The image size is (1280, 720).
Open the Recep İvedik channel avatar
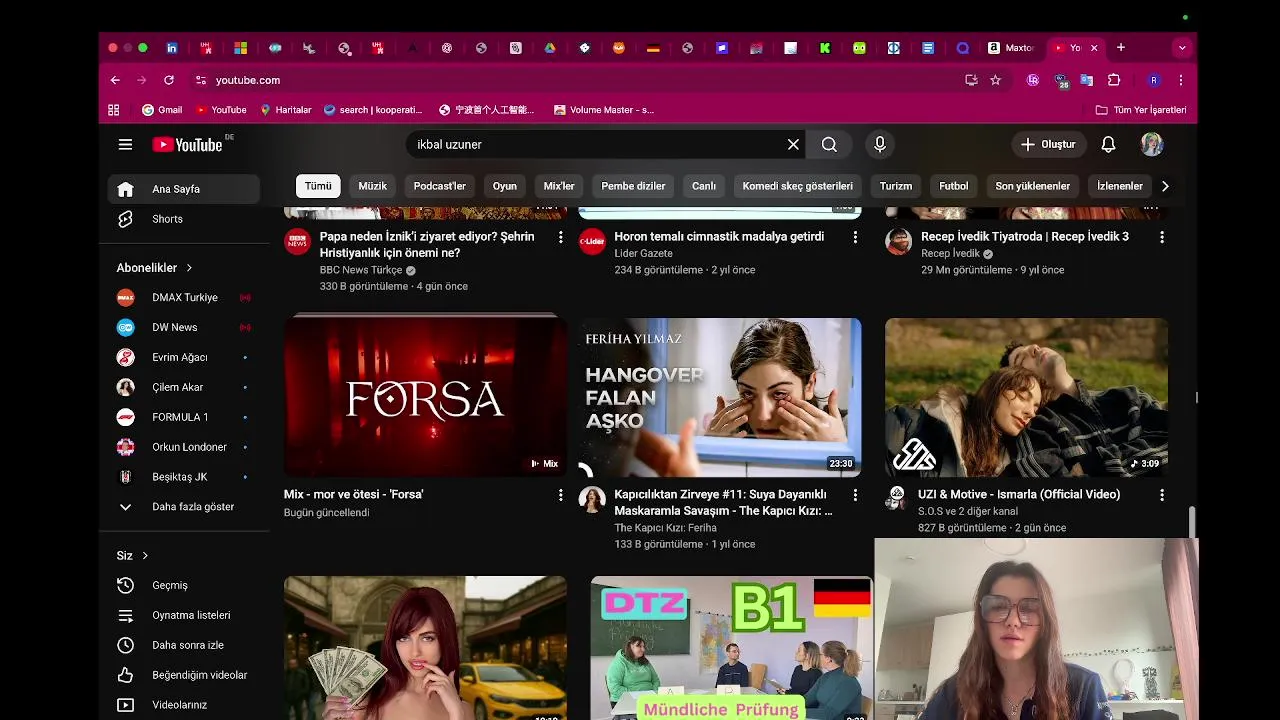[x=898, y=241]
